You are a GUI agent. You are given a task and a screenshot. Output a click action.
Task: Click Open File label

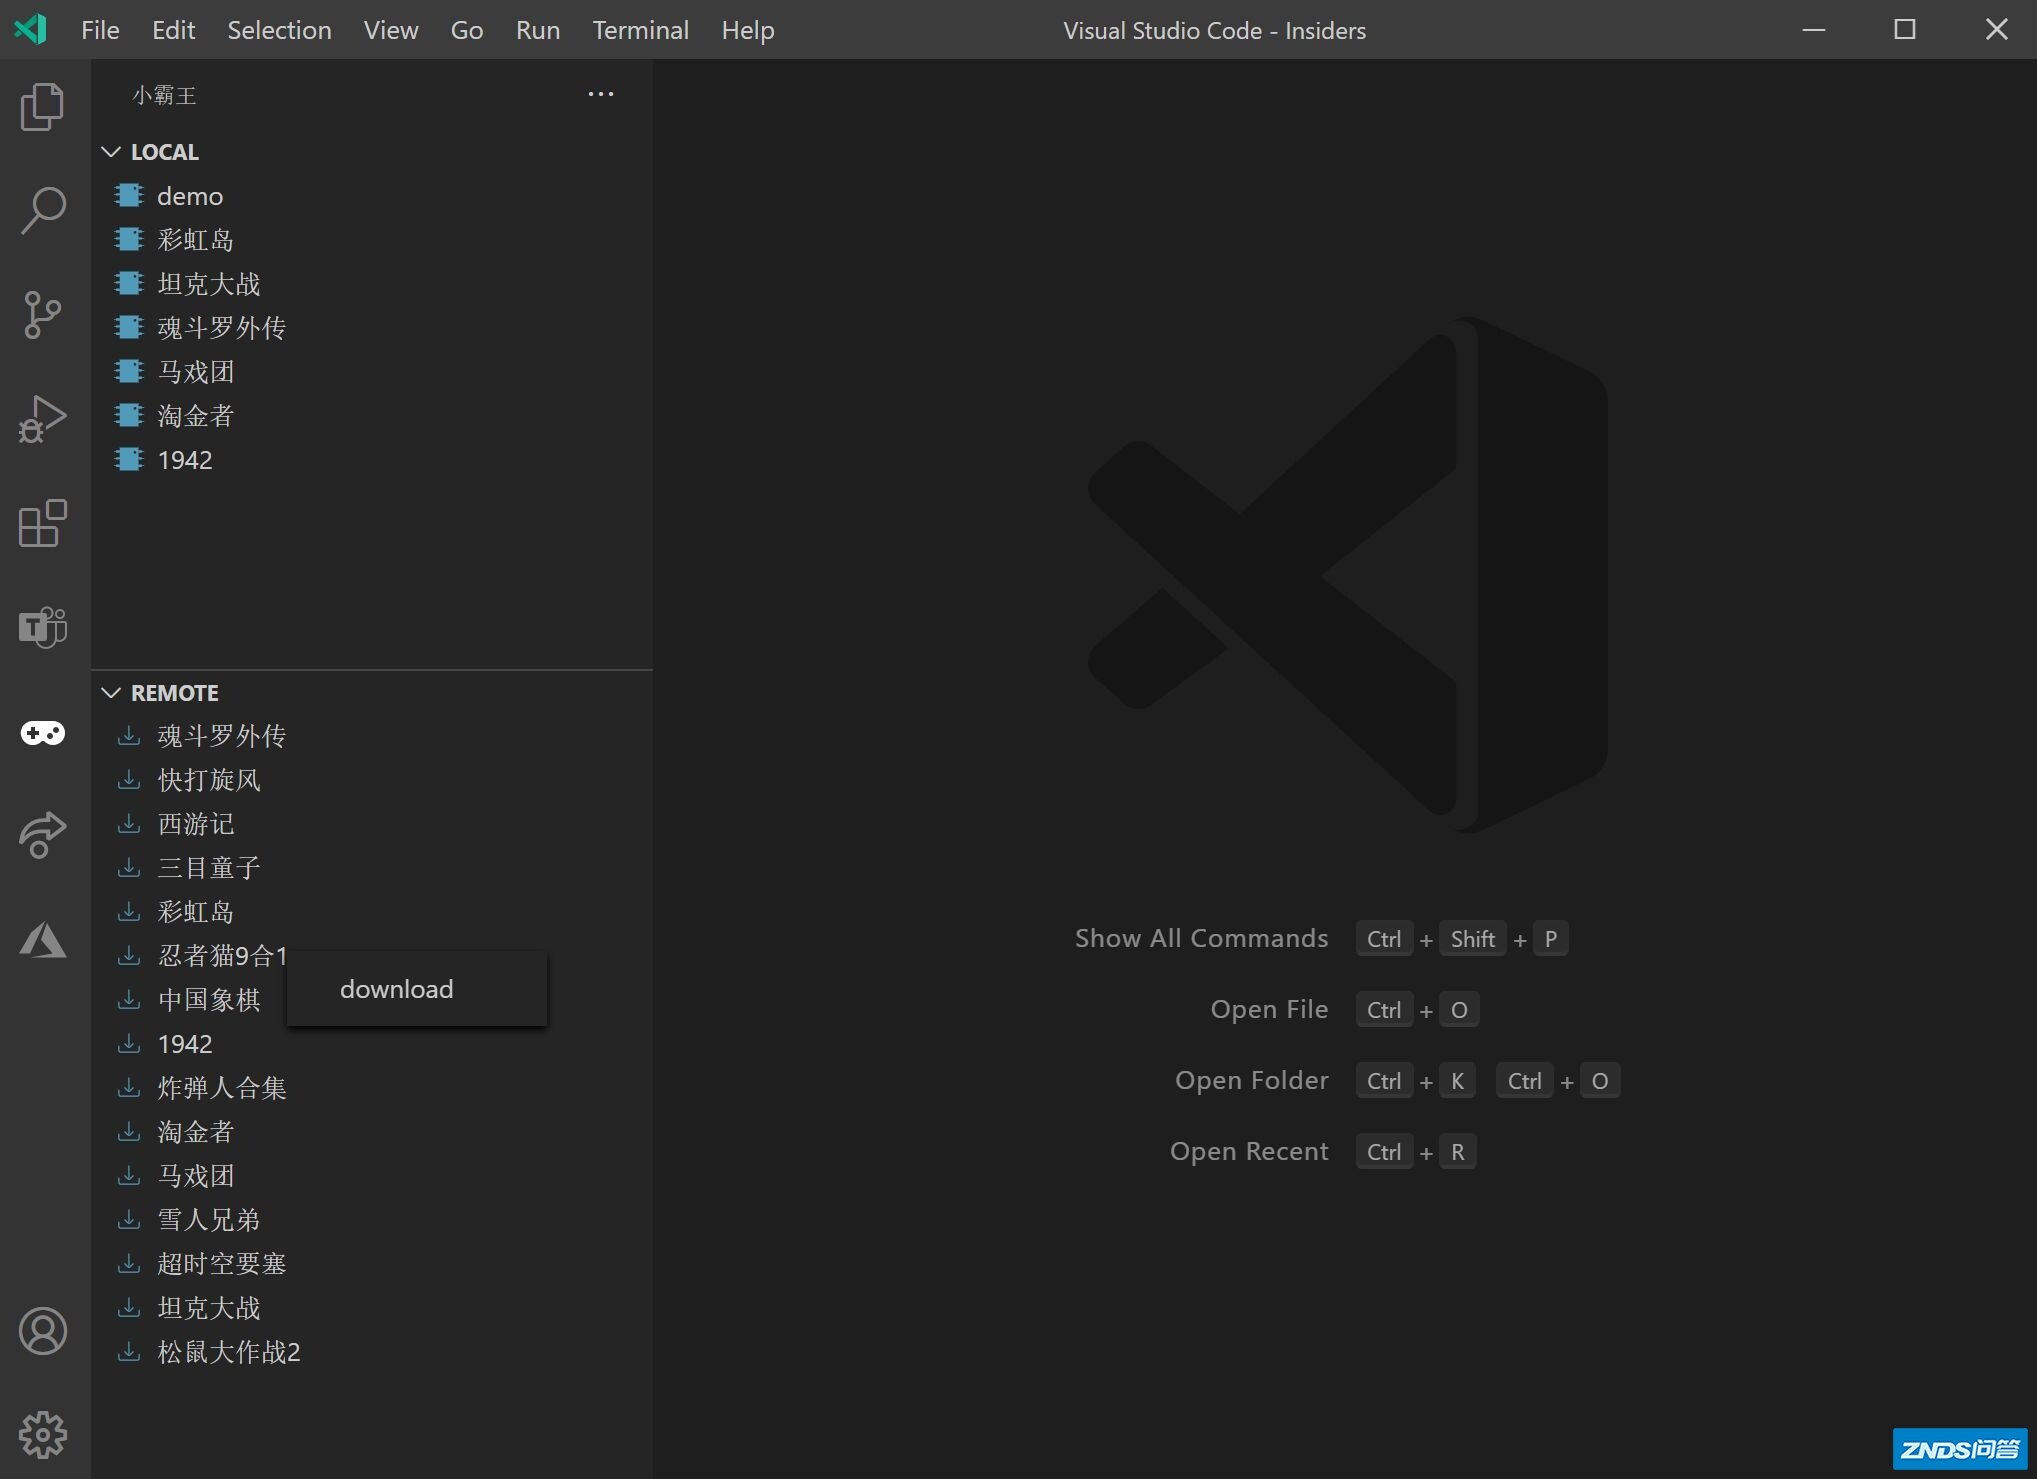(1269, 1009)
